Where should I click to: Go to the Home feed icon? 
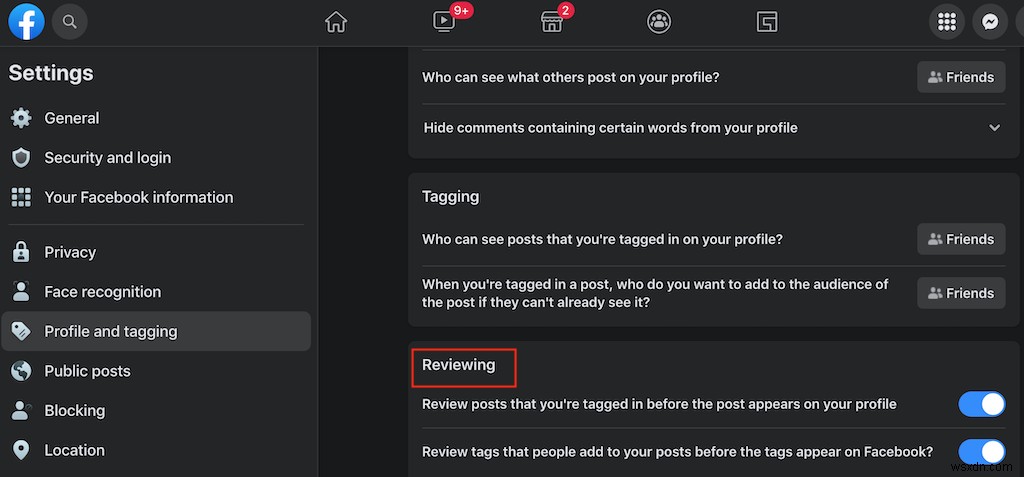pos(336,23)
